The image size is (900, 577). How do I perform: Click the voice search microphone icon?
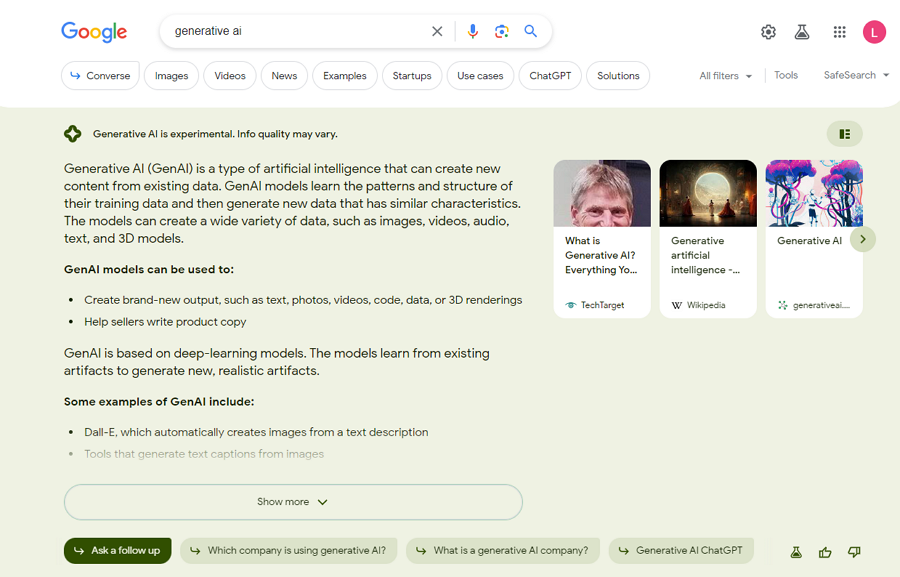(x=473, y=31)
